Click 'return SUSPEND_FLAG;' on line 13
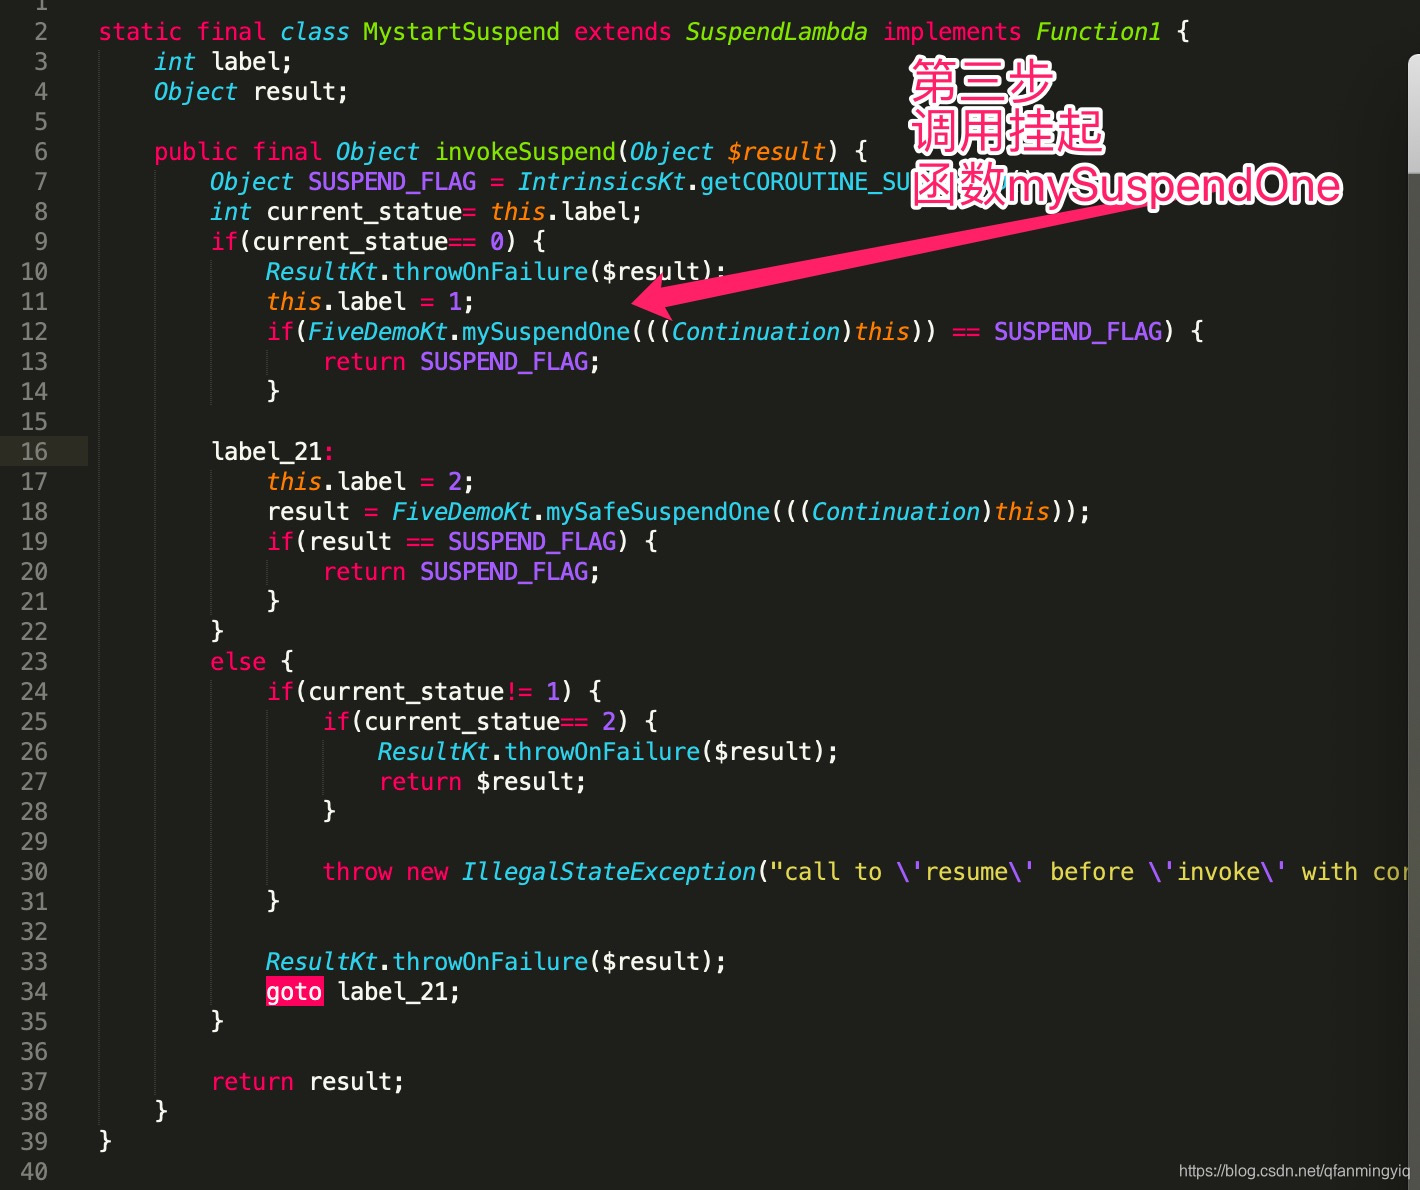This screenshot has height=1190, width=1420. pyautogui.click(x=461, y=362)
